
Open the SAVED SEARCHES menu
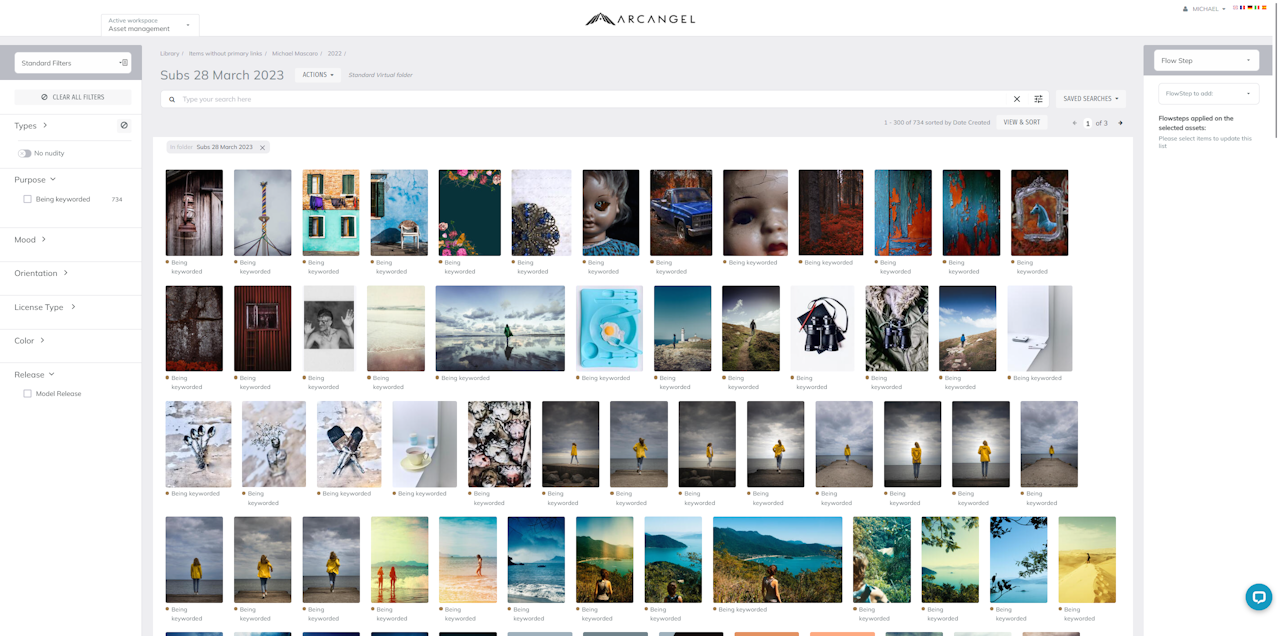[1090, 99]
